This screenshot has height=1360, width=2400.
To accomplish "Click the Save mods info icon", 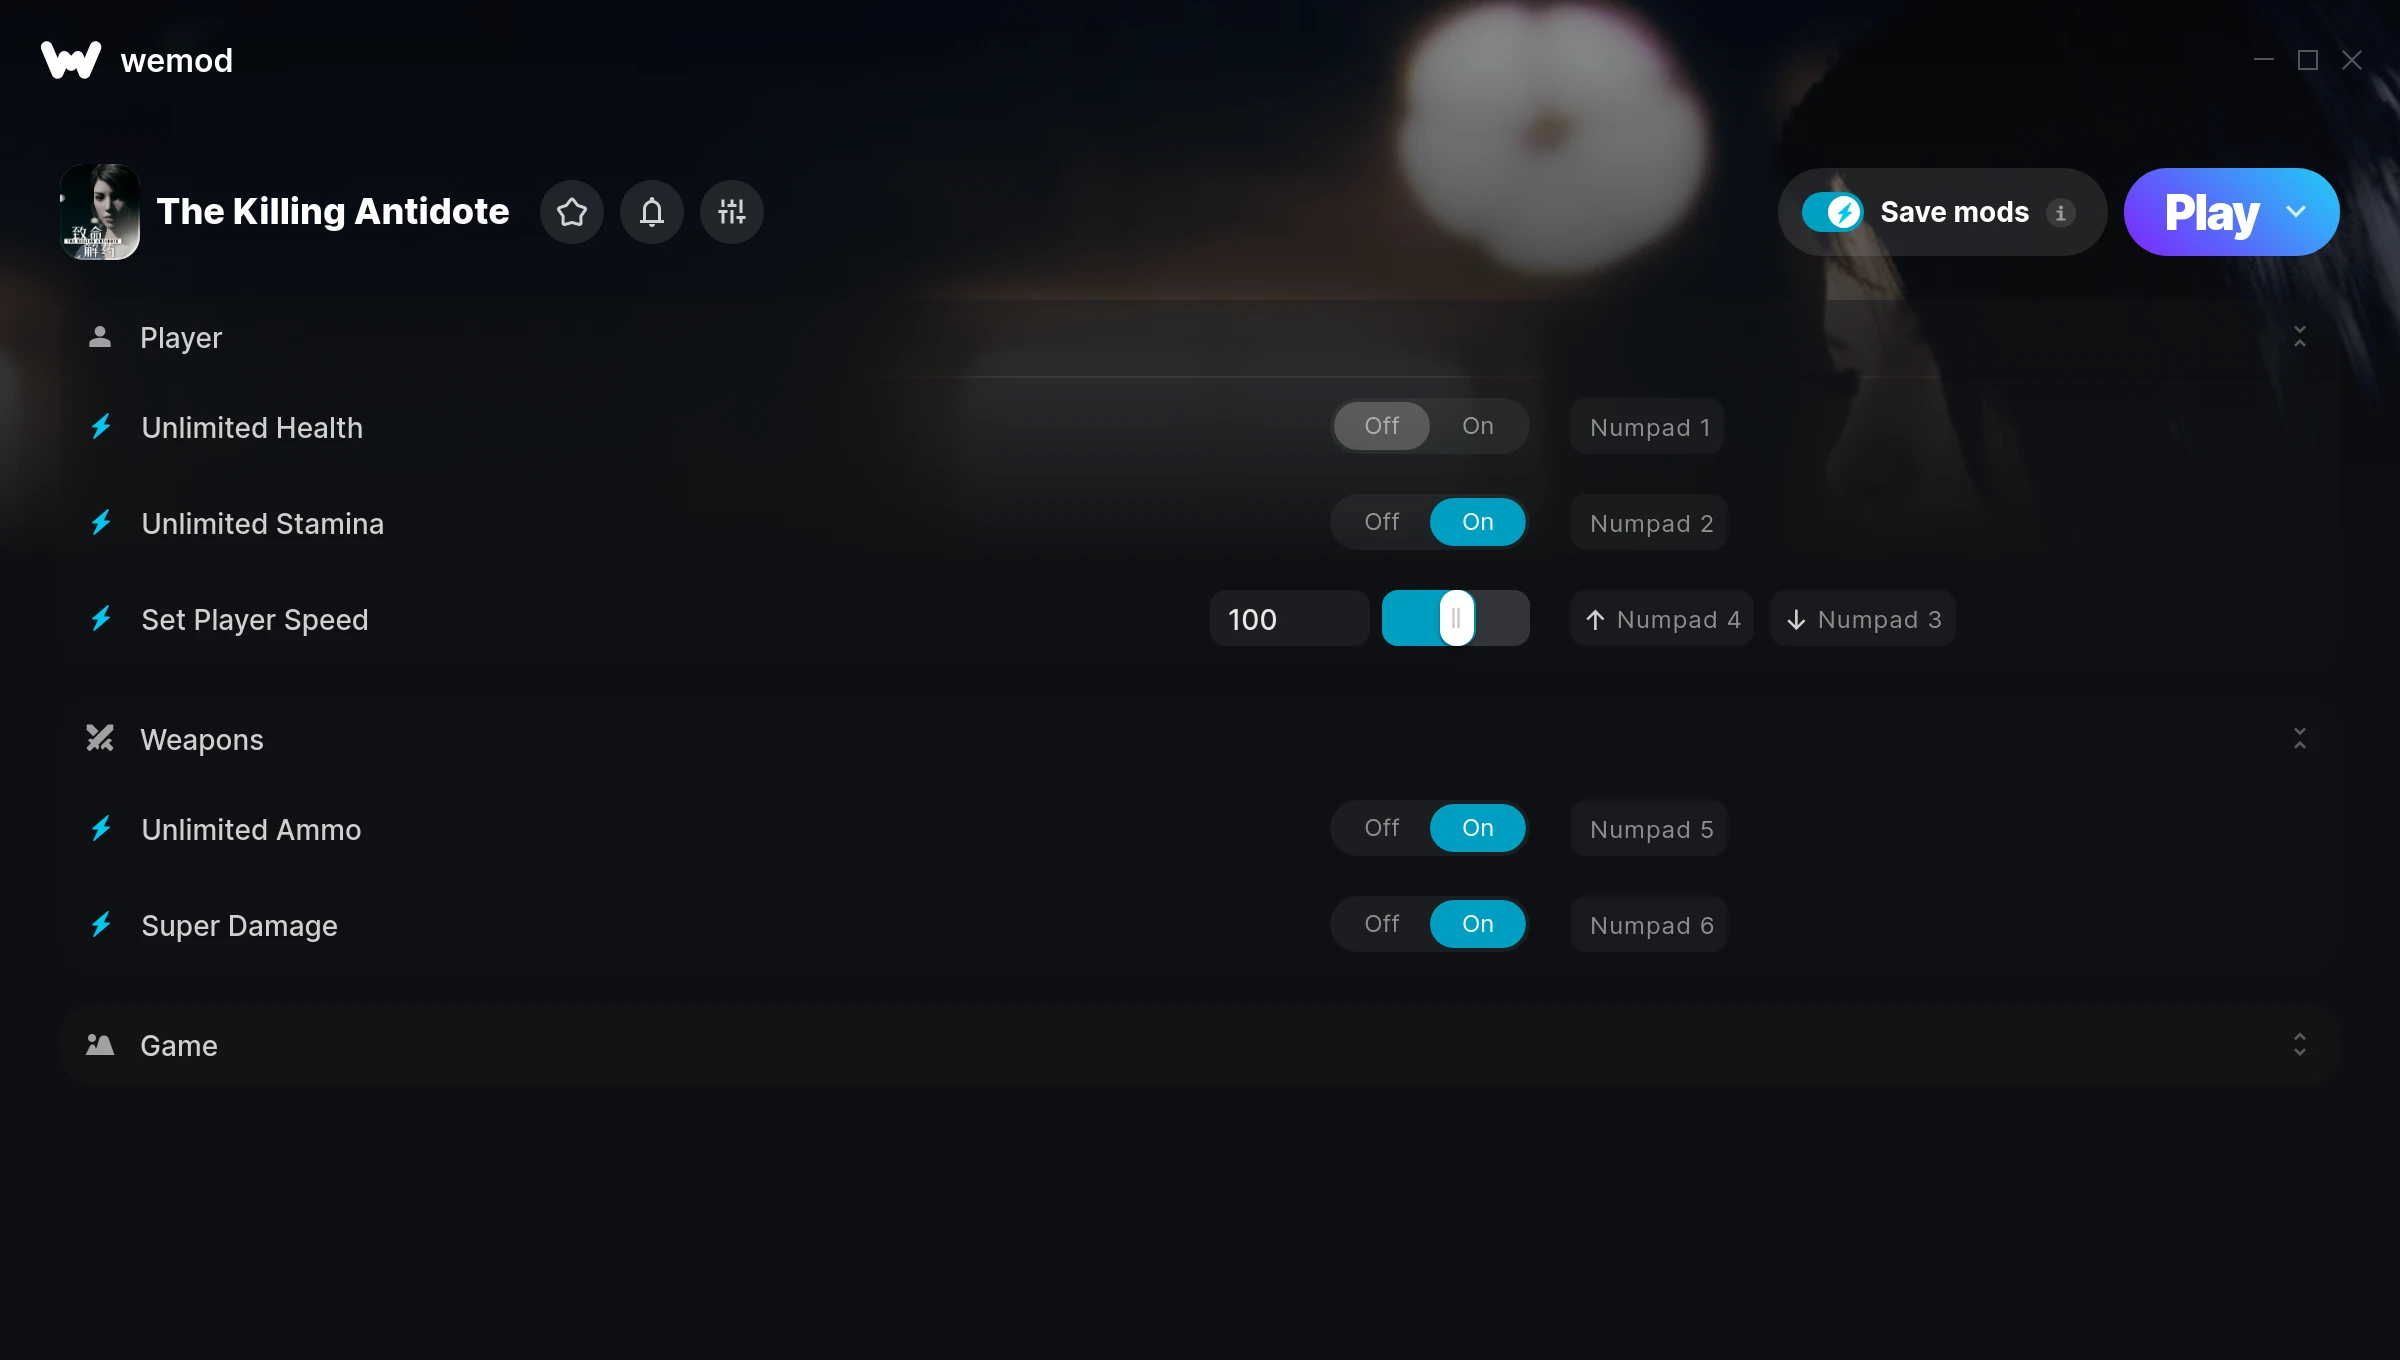I will (2060, 211).
